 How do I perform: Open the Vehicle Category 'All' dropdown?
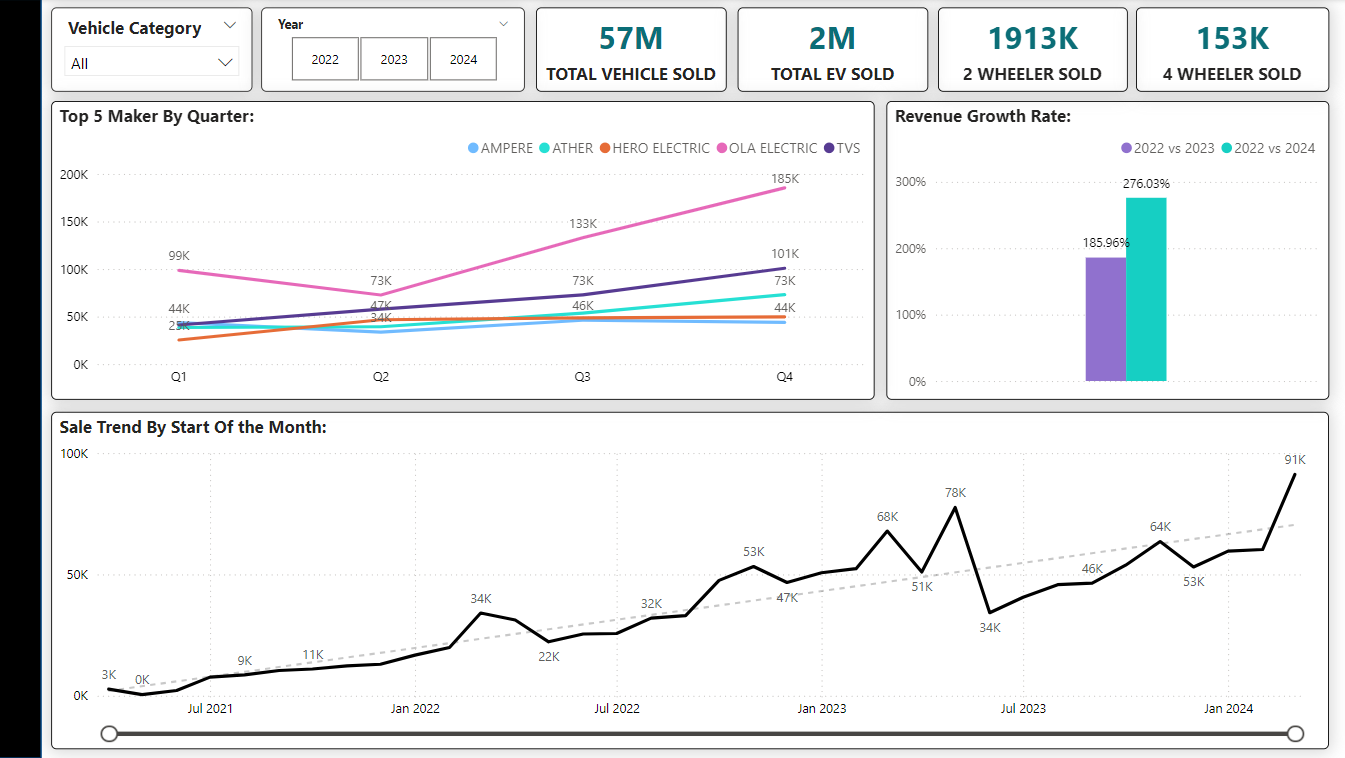[151, 62]
